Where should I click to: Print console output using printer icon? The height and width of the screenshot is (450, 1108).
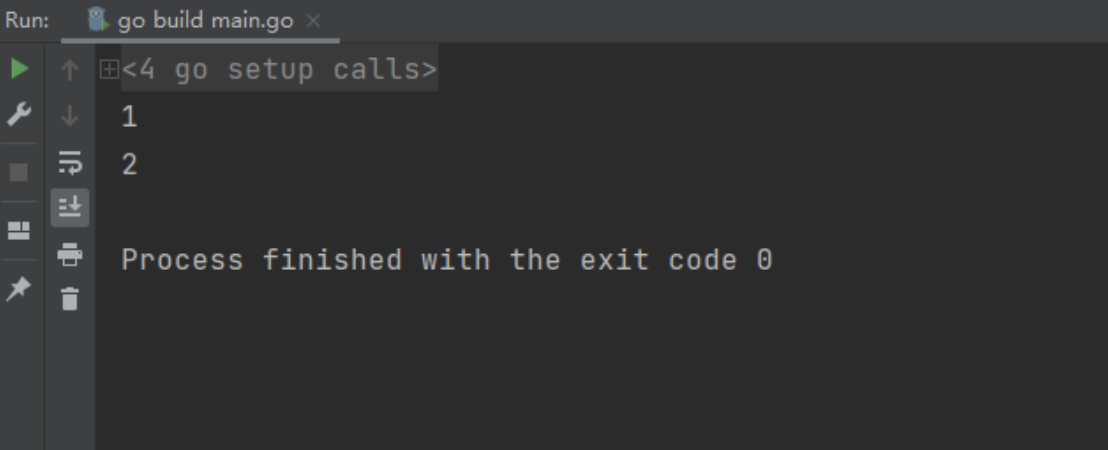pos(70,254)
